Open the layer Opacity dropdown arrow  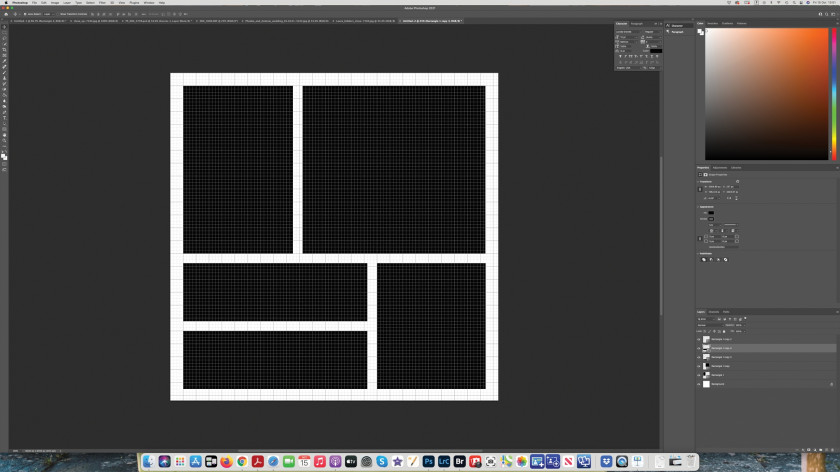click(744, 325)
